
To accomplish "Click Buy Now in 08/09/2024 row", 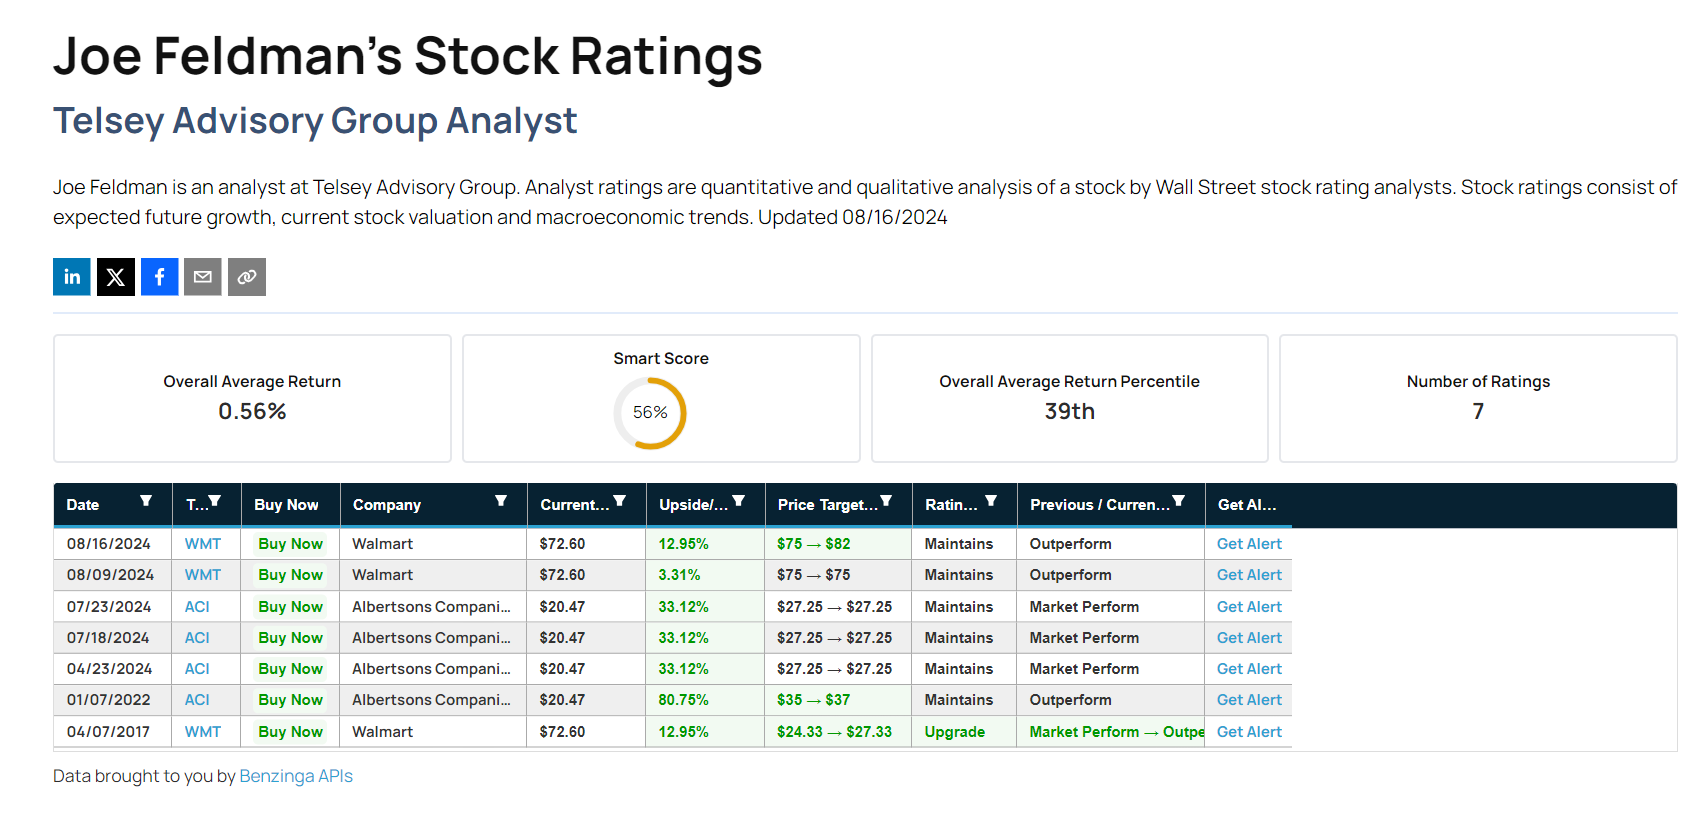I will (290, 575).
